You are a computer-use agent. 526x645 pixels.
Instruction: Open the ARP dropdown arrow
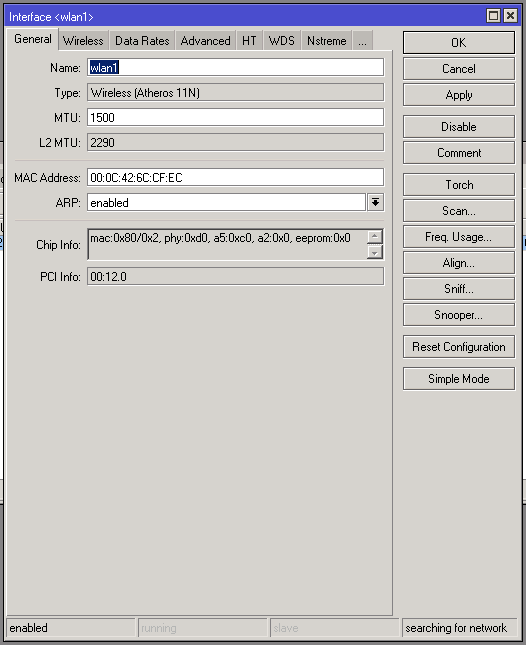tap(375, 202)
